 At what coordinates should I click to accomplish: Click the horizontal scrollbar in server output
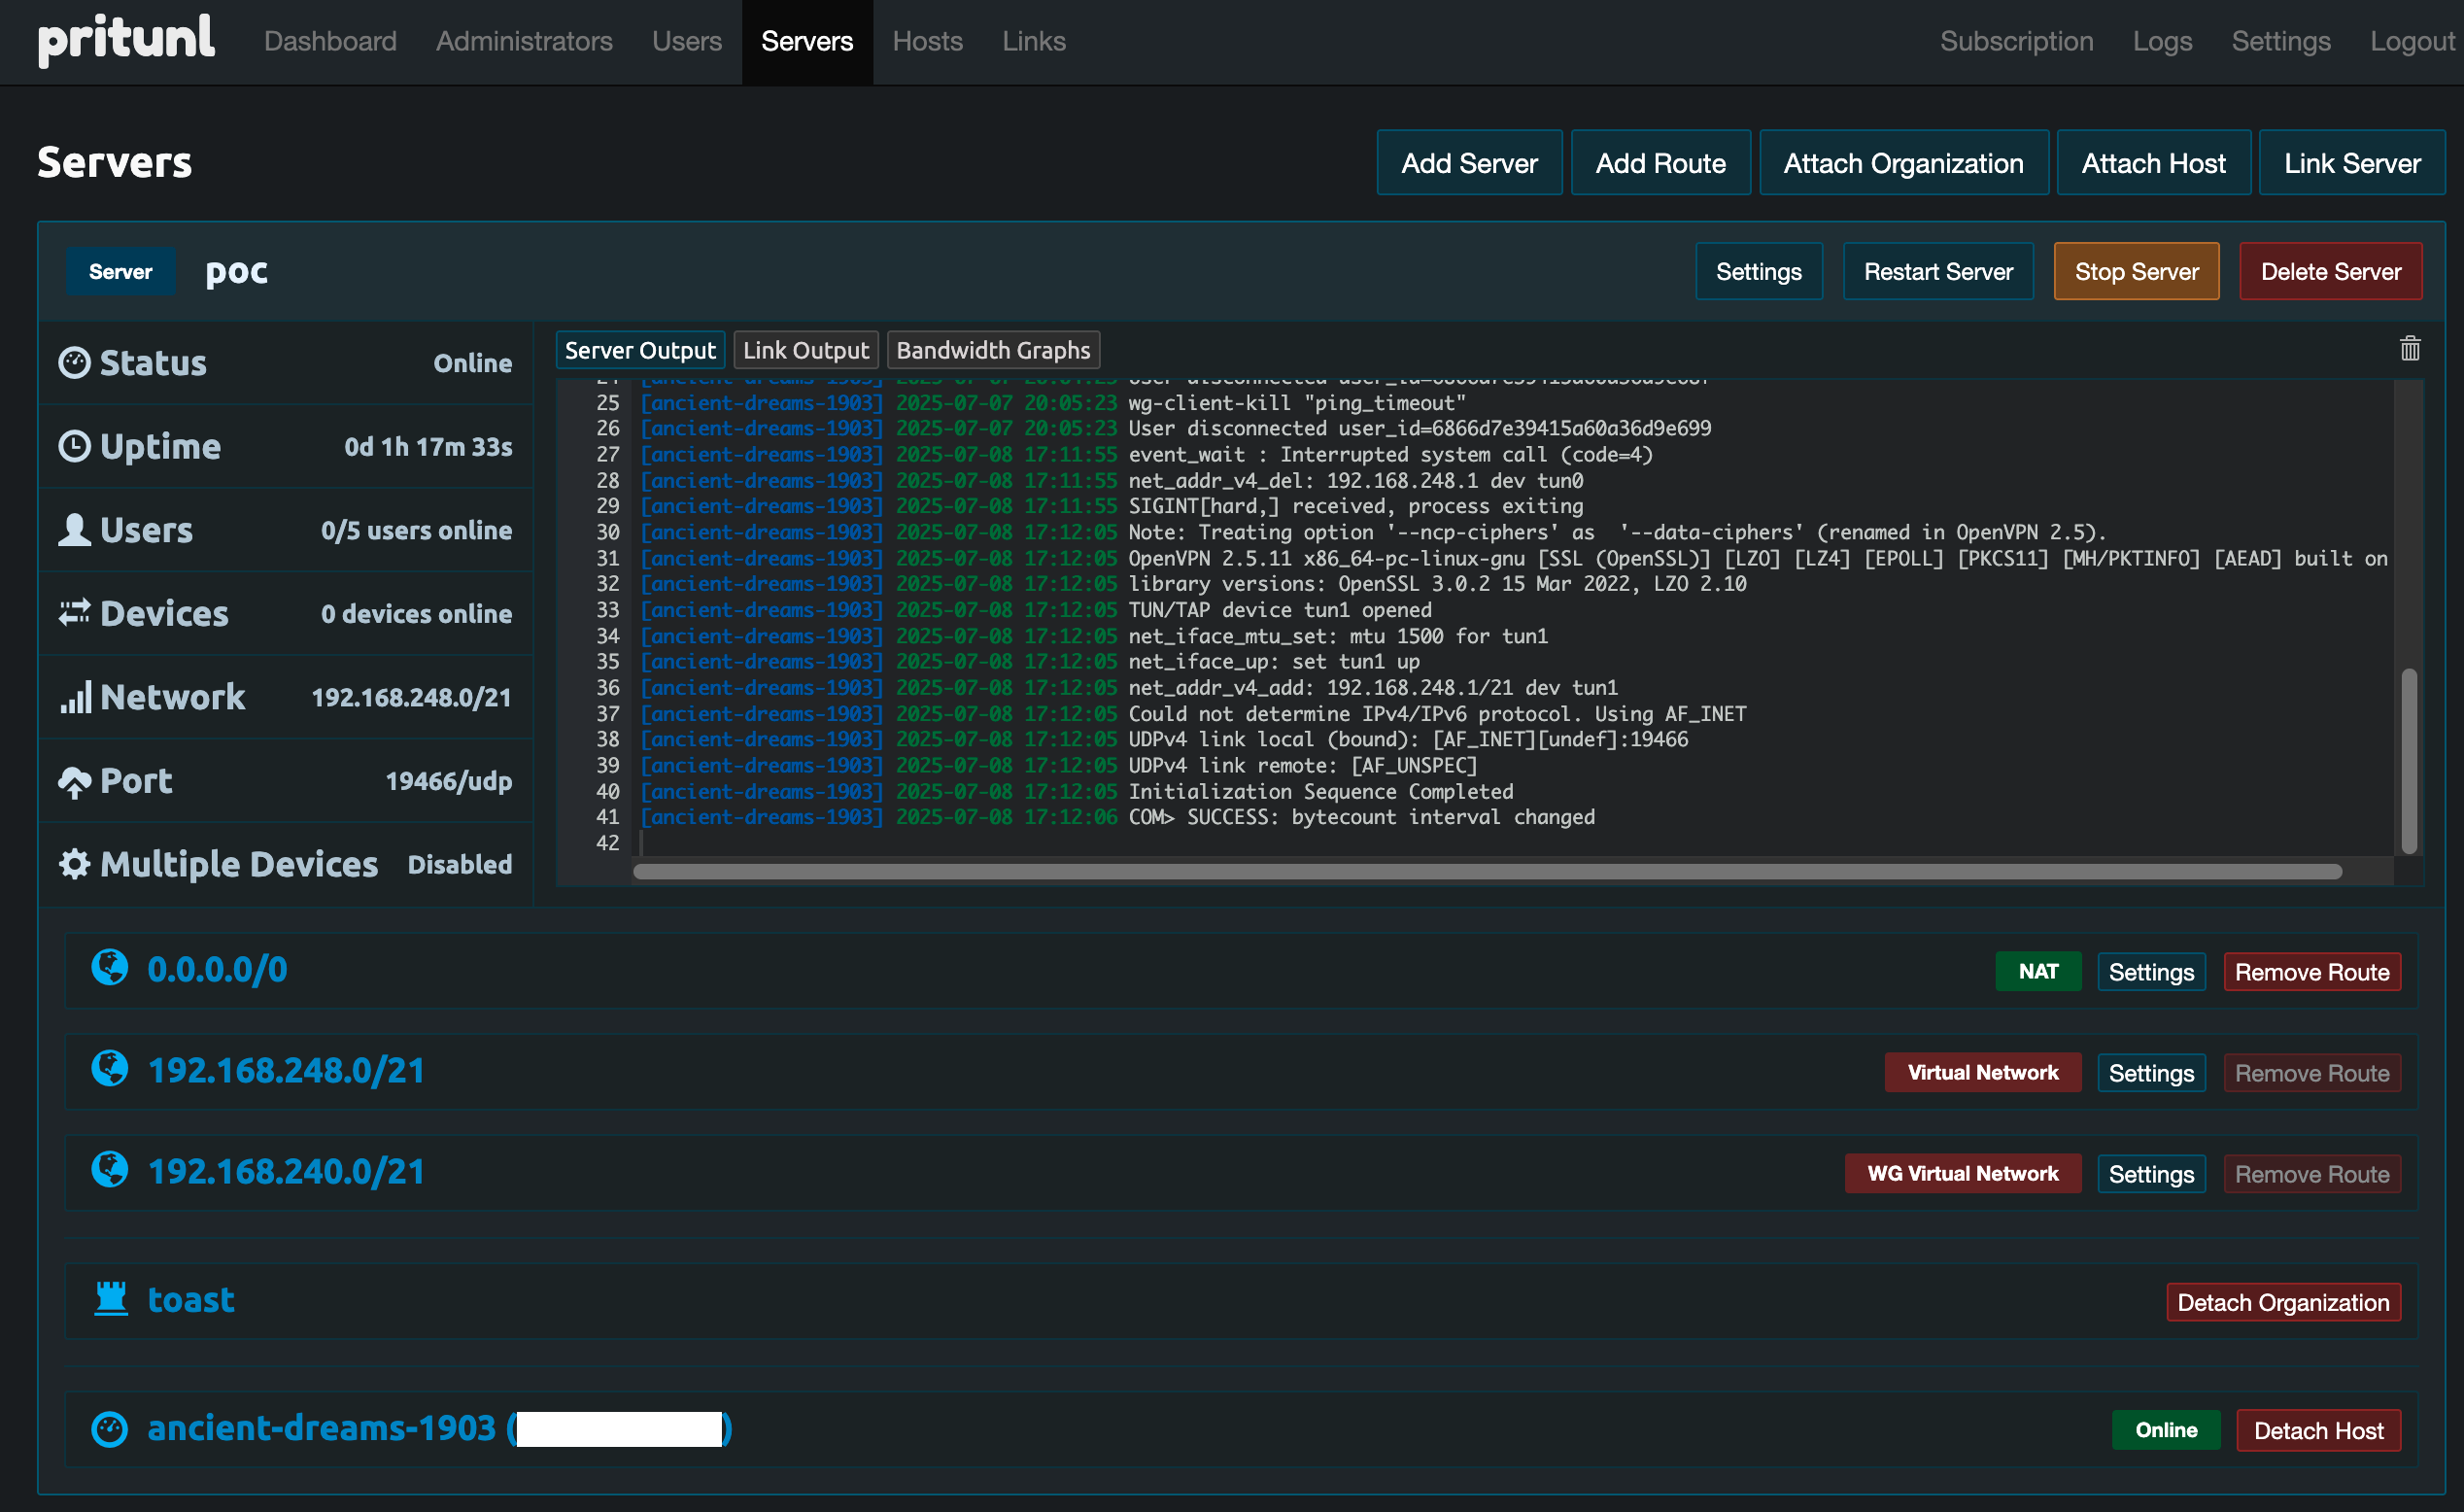tap(1486, 872)
